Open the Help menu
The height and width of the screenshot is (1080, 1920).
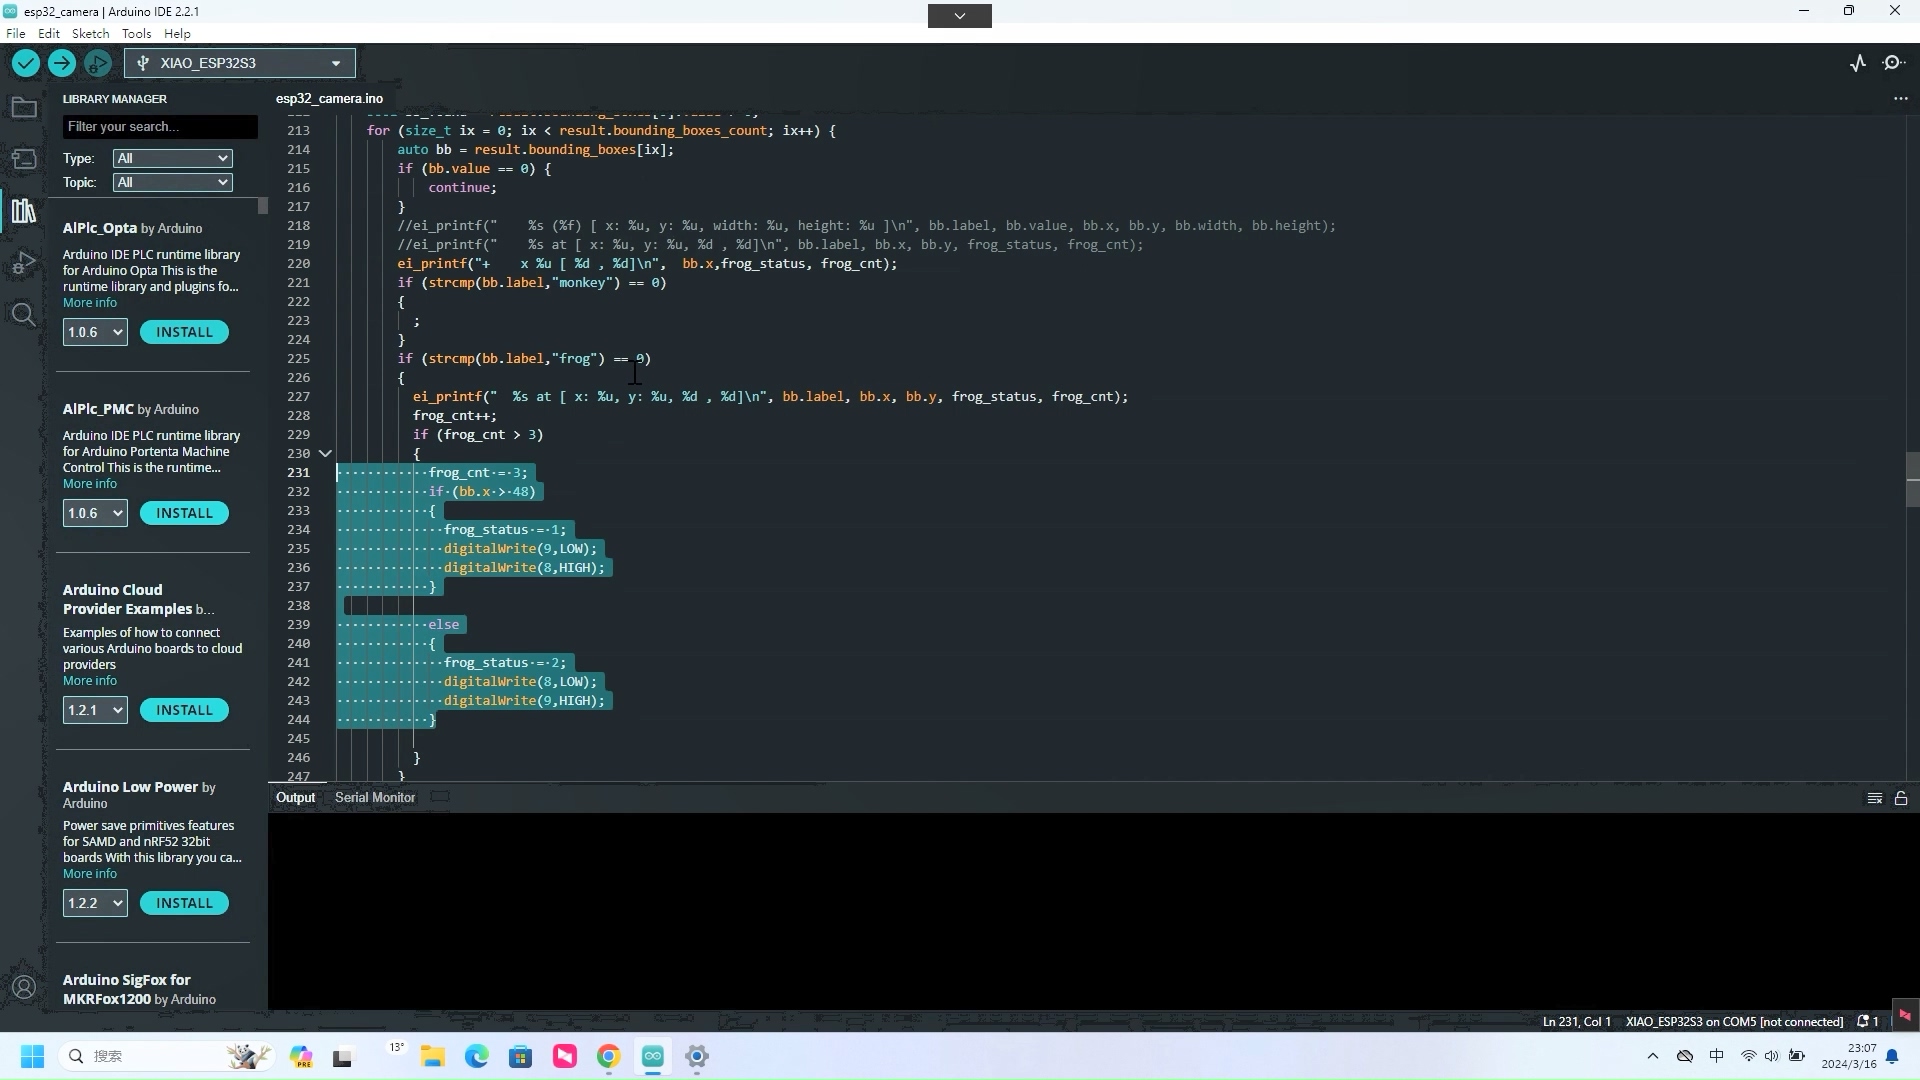(x=177, y=33)
